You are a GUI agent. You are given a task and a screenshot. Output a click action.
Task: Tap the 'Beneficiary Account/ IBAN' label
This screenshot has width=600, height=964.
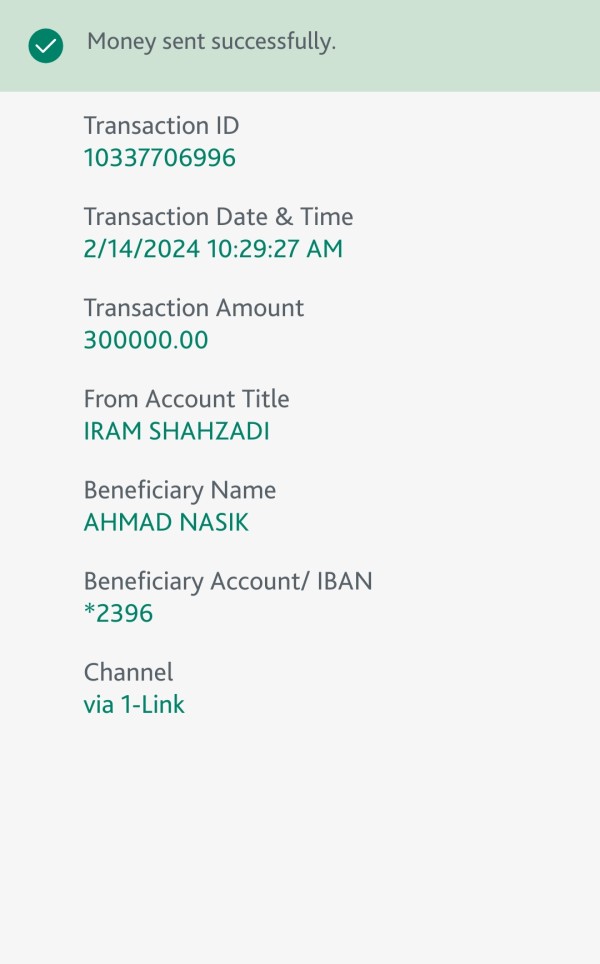point(227,582)
